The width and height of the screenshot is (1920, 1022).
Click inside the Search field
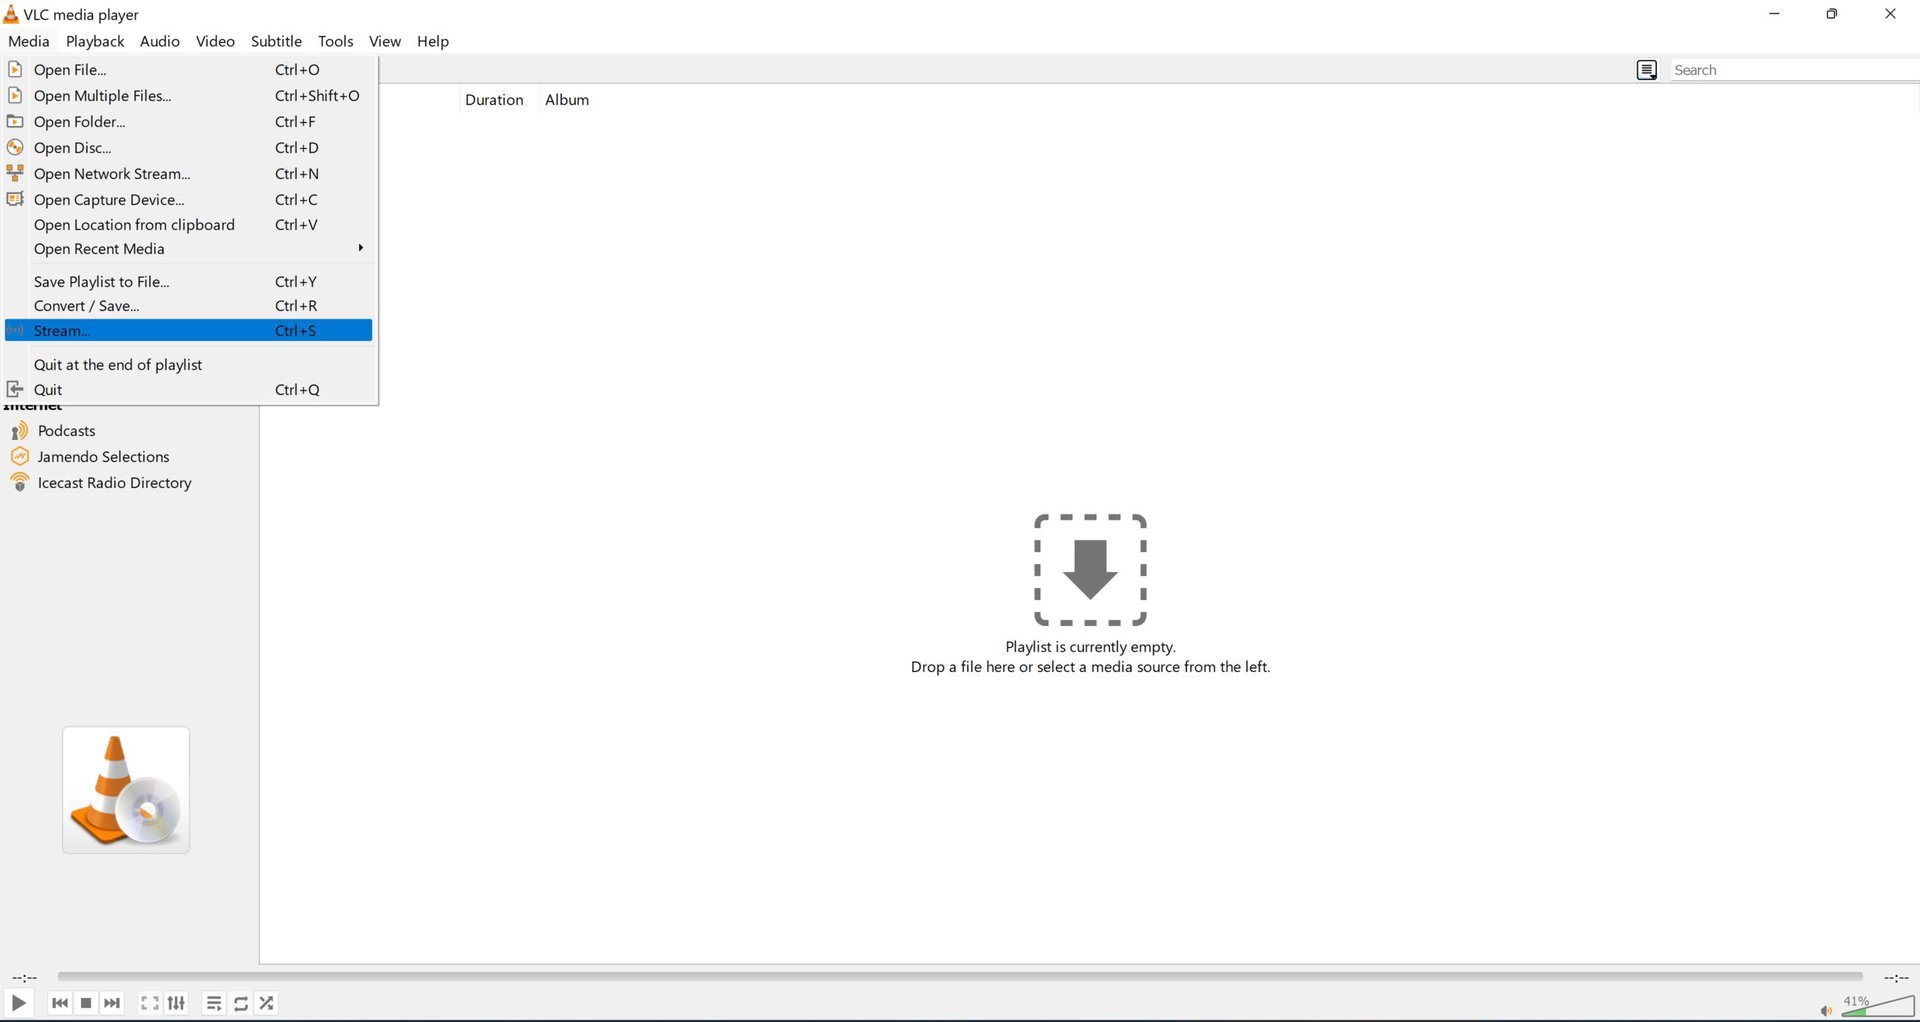(1790, 69)
